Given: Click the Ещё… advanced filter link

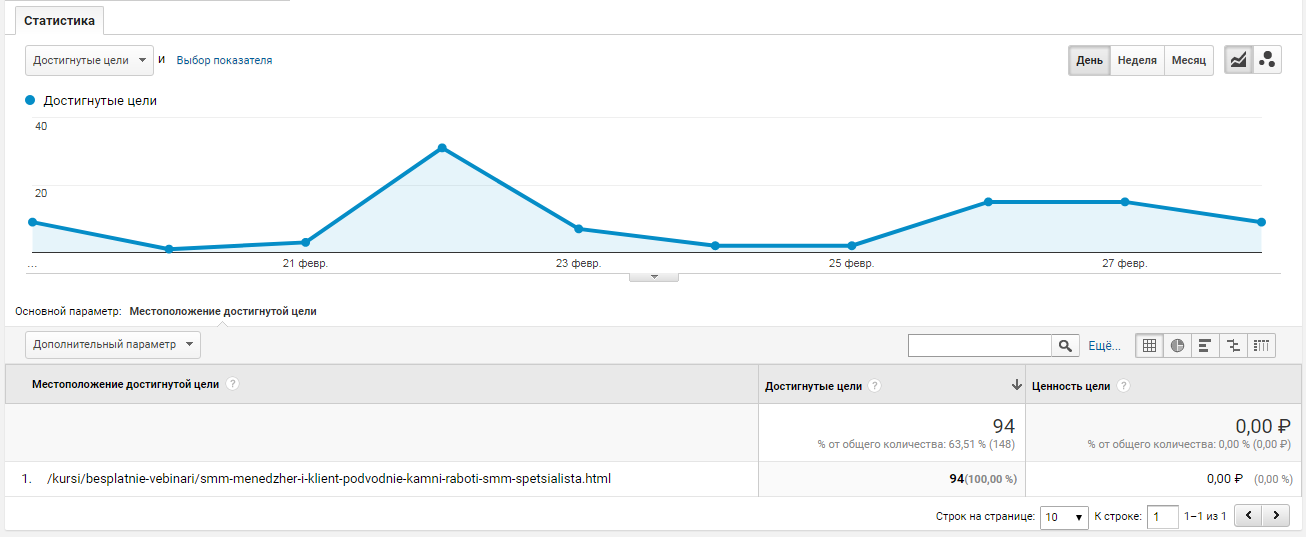Looking at the screenshot, I should coord(1104,346).
